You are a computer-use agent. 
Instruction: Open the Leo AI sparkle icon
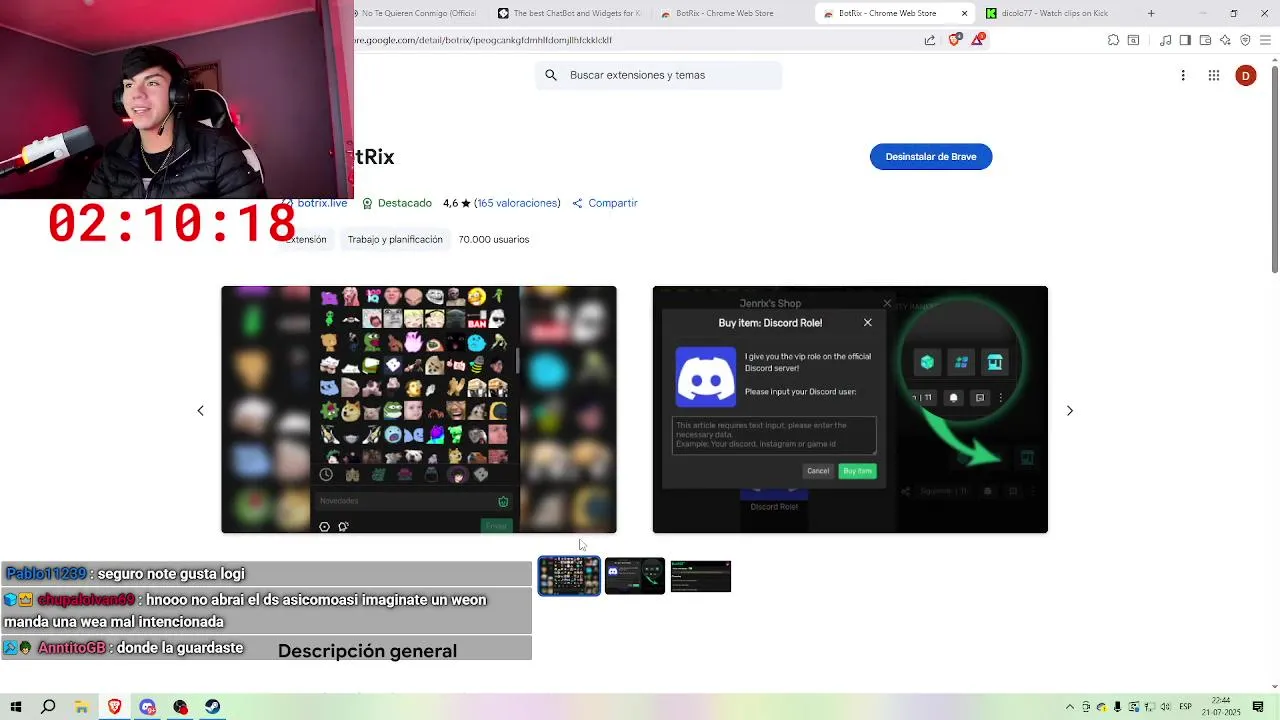tap(1225, 40)
